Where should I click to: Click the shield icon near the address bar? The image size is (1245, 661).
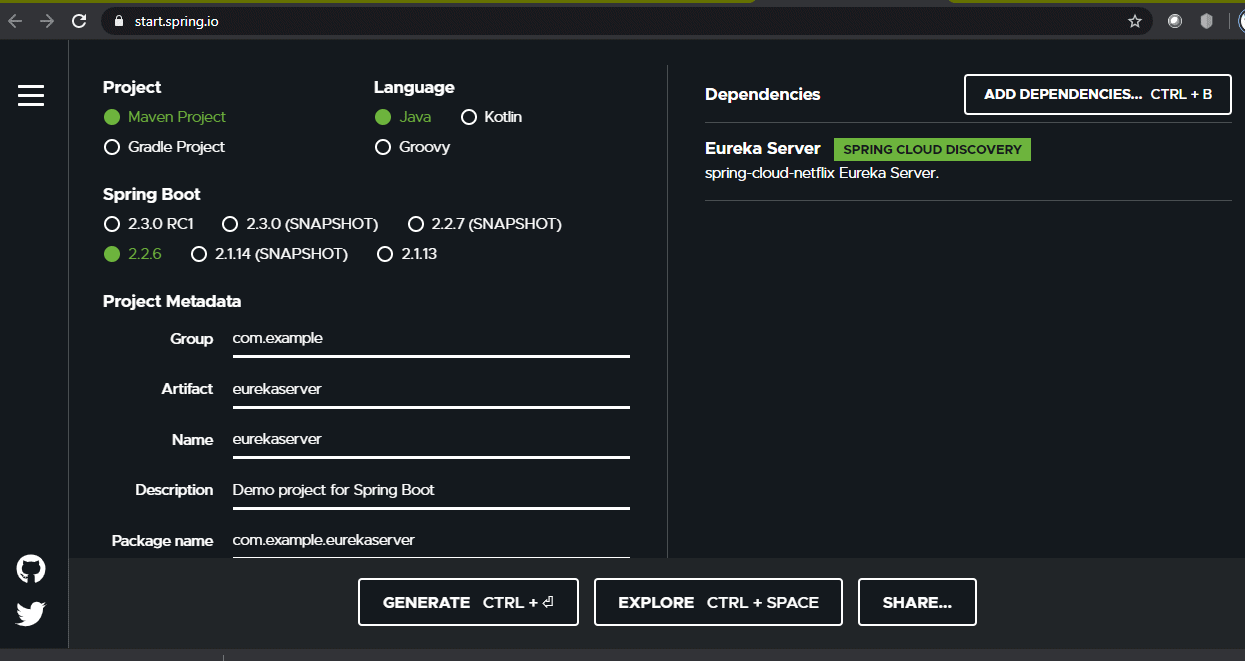pos(1205,20)
